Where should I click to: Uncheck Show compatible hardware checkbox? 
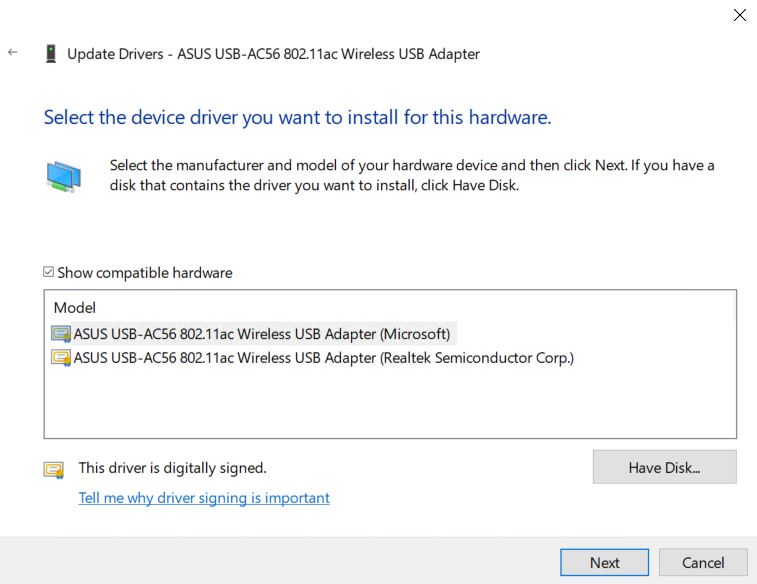pyautogui.click(x=48, y=272)
